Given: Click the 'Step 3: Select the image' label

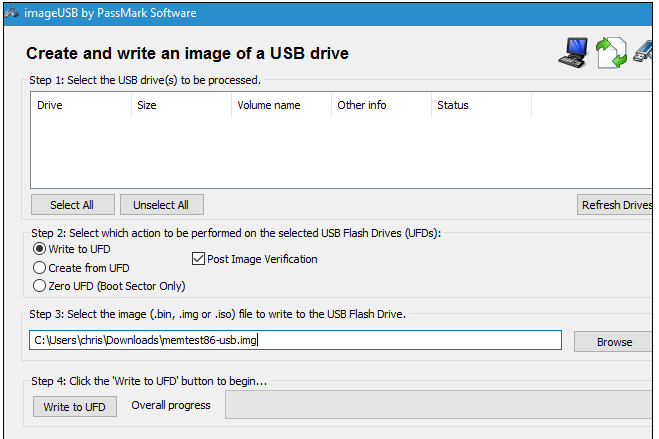Looking at the screenshot, I should (x=217, y=314).
